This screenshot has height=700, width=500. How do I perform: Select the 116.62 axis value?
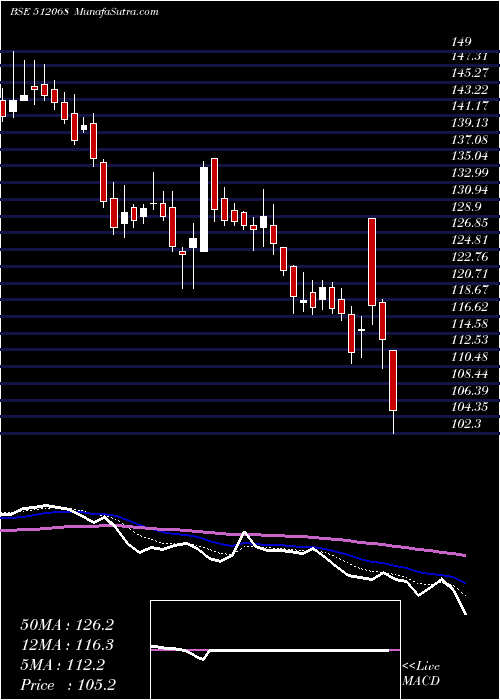click(470, 307)
